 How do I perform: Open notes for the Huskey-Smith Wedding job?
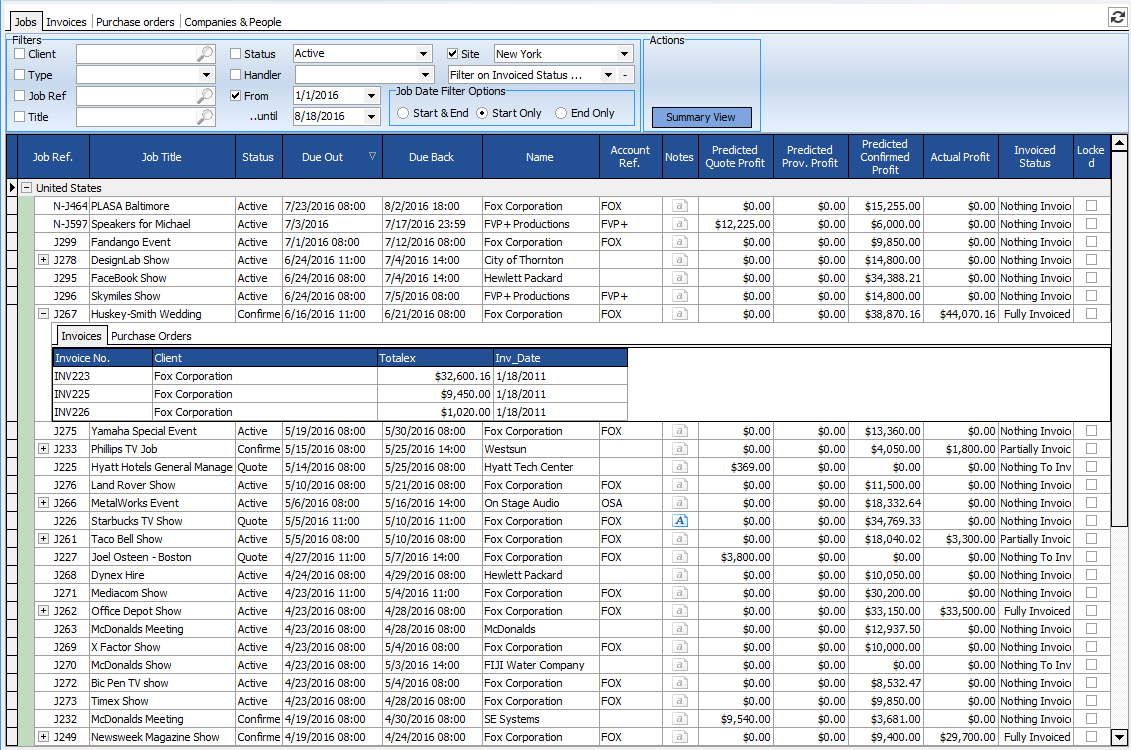pyautogui.click(x=680, y=313)
